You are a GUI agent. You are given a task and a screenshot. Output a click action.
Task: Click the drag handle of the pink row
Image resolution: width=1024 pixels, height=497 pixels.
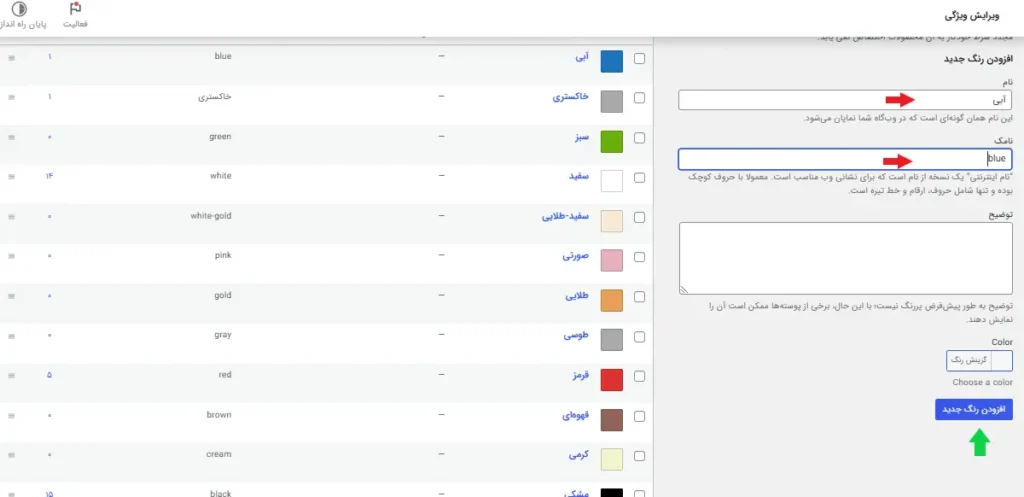pyautogui.click(x=11, y=256)
